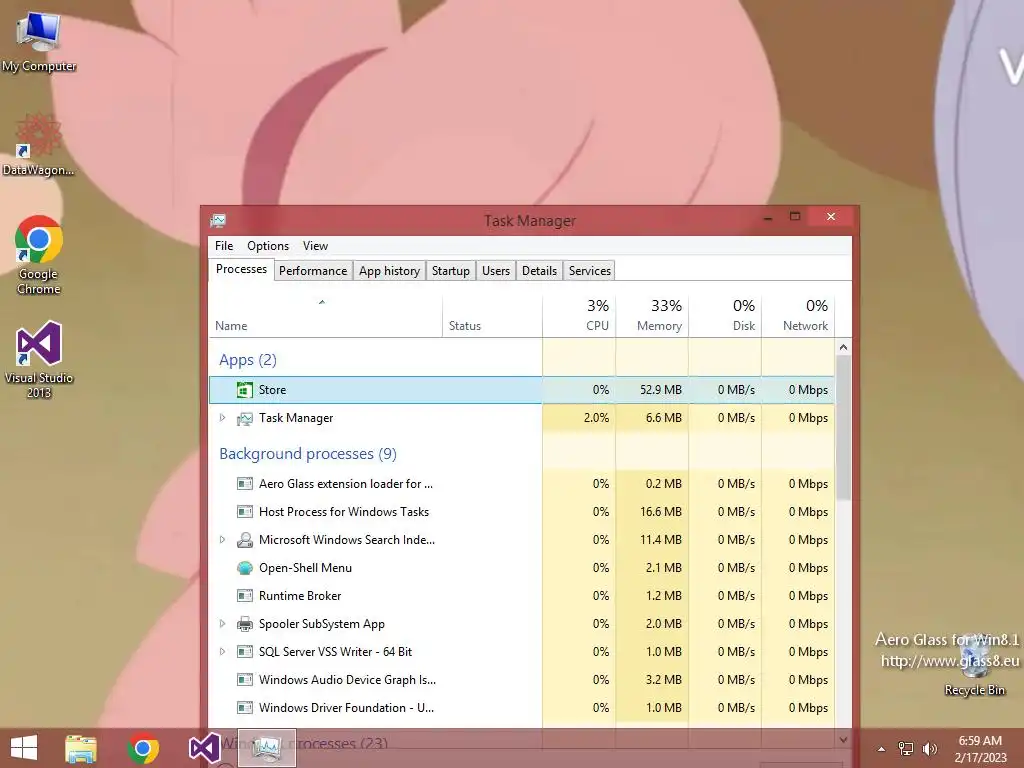Click the Windows Driver Foundation process icon
The image size is (1024, 768).
[244, 708]
